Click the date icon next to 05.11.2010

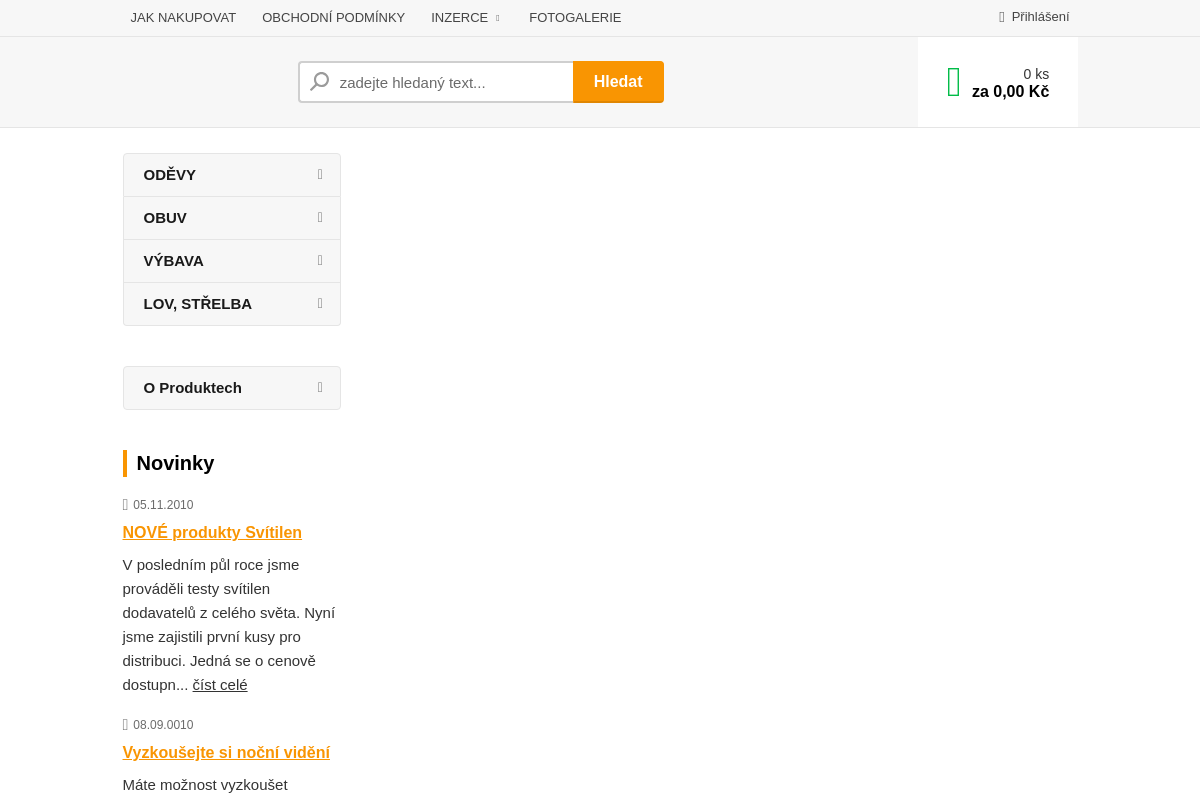coord(126,505)
